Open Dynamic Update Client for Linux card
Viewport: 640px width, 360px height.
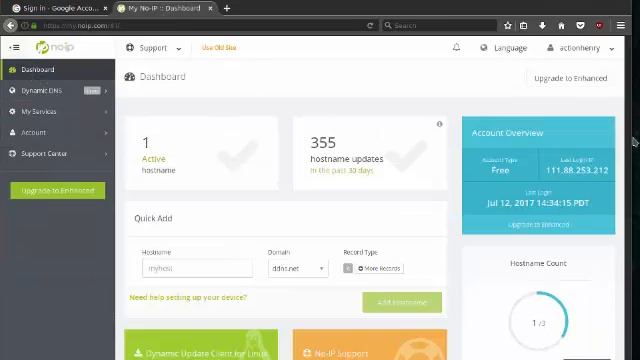pyautogui.click(x=201, y=345)
